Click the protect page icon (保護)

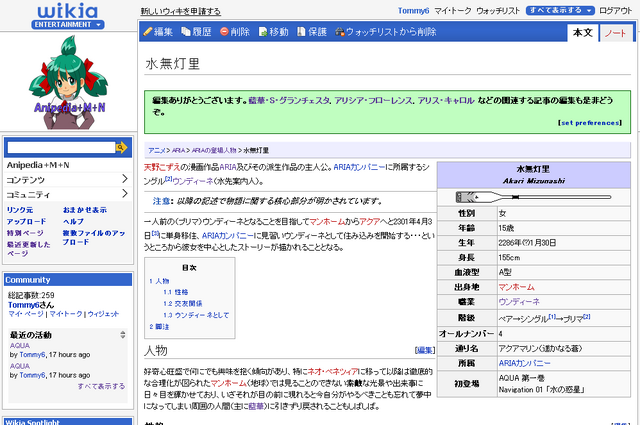coord(301,32)
